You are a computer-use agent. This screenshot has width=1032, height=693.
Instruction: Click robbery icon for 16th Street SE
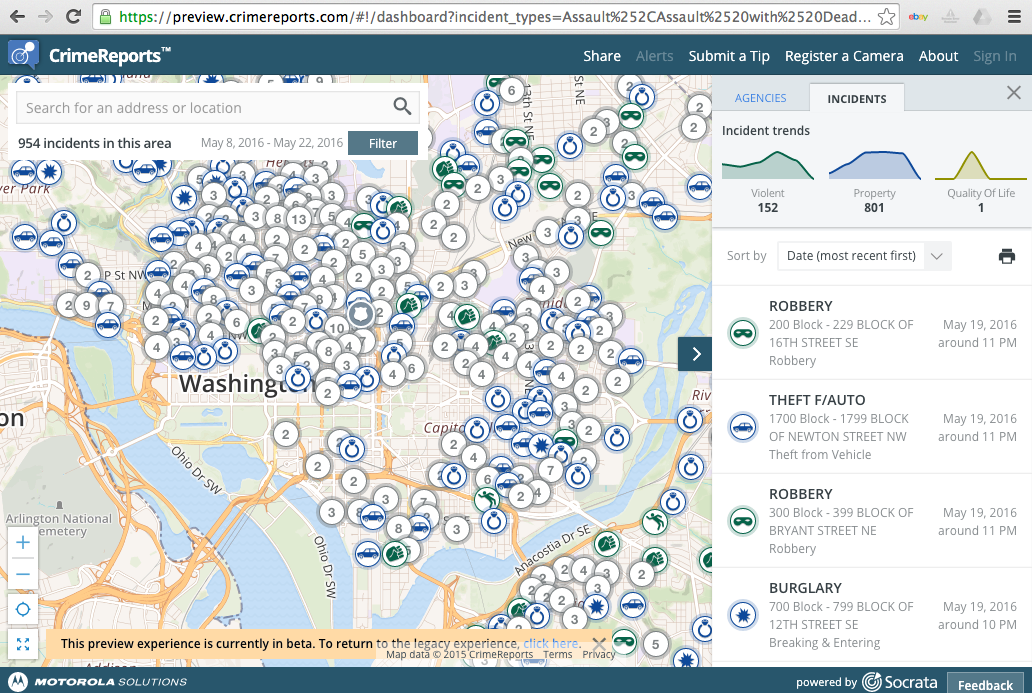point(742,333)
